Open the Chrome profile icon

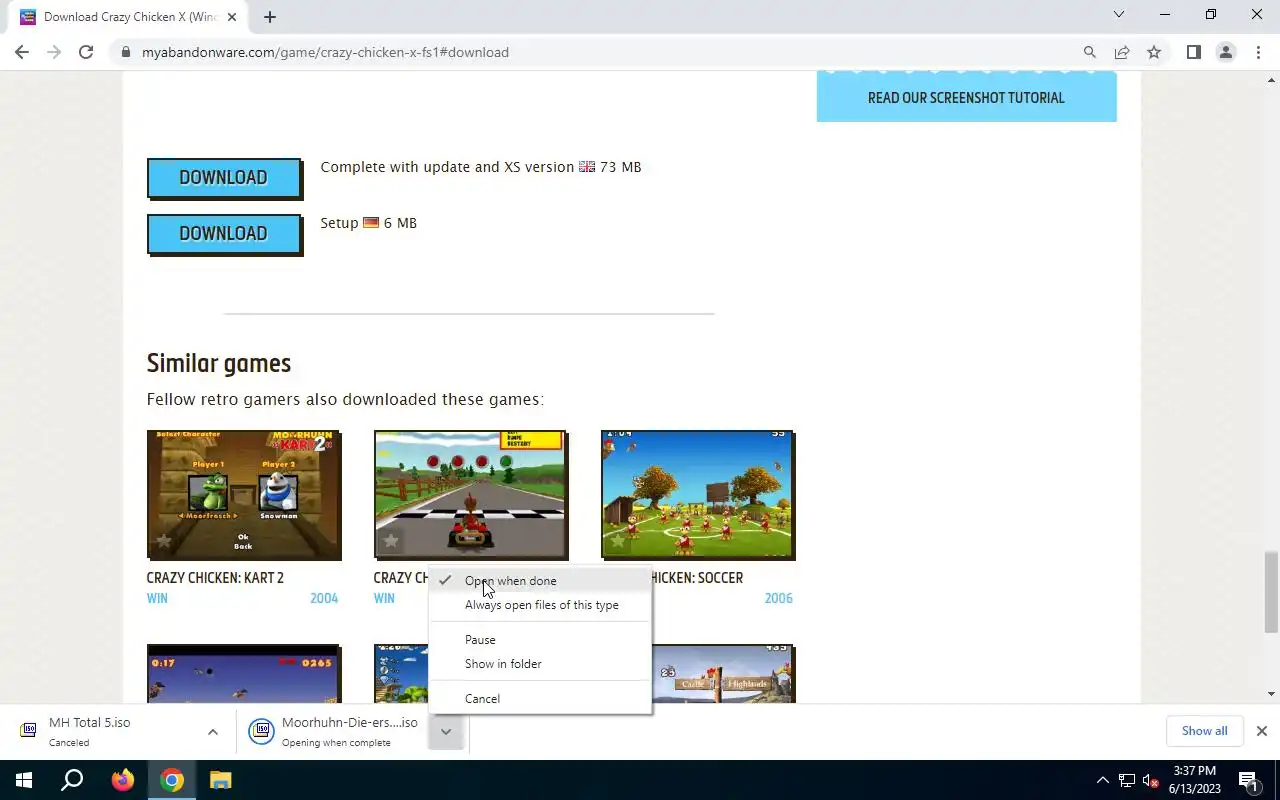pyautogui.click(x=1226, y=52)
